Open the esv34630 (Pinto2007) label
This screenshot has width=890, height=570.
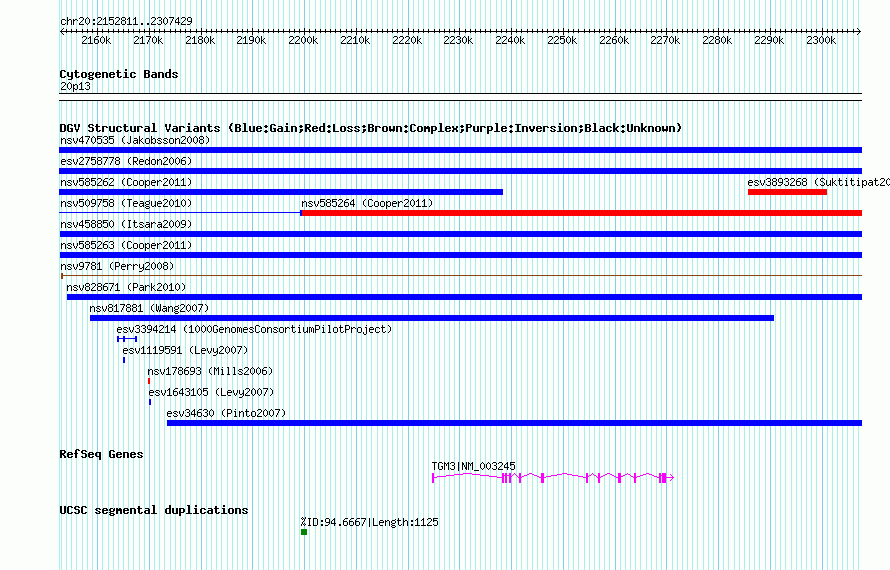pos(226,413)
